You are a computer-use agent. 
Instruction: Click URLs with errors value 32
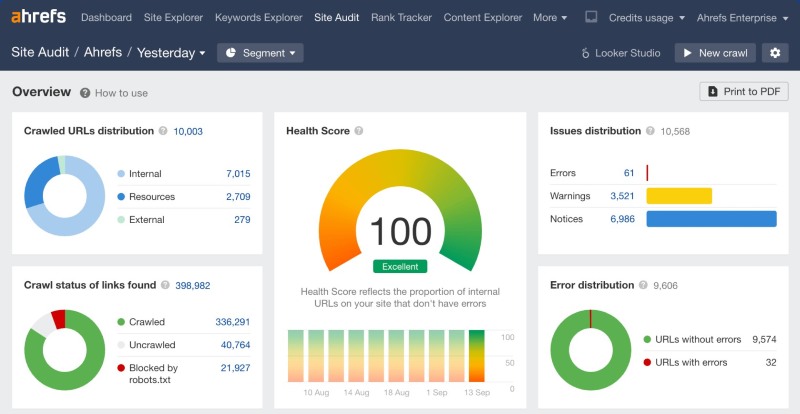(x=771, y=362)
